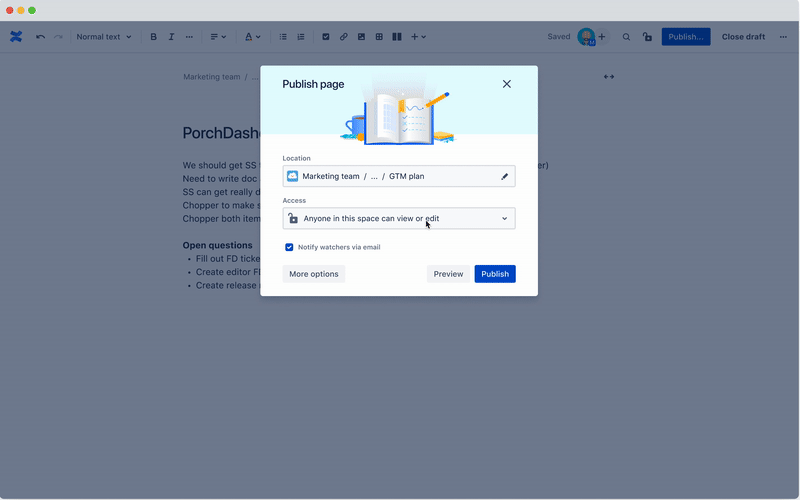Toggle italic formatting
This screenshot has height=500, width=800.
tap(171, 37)
